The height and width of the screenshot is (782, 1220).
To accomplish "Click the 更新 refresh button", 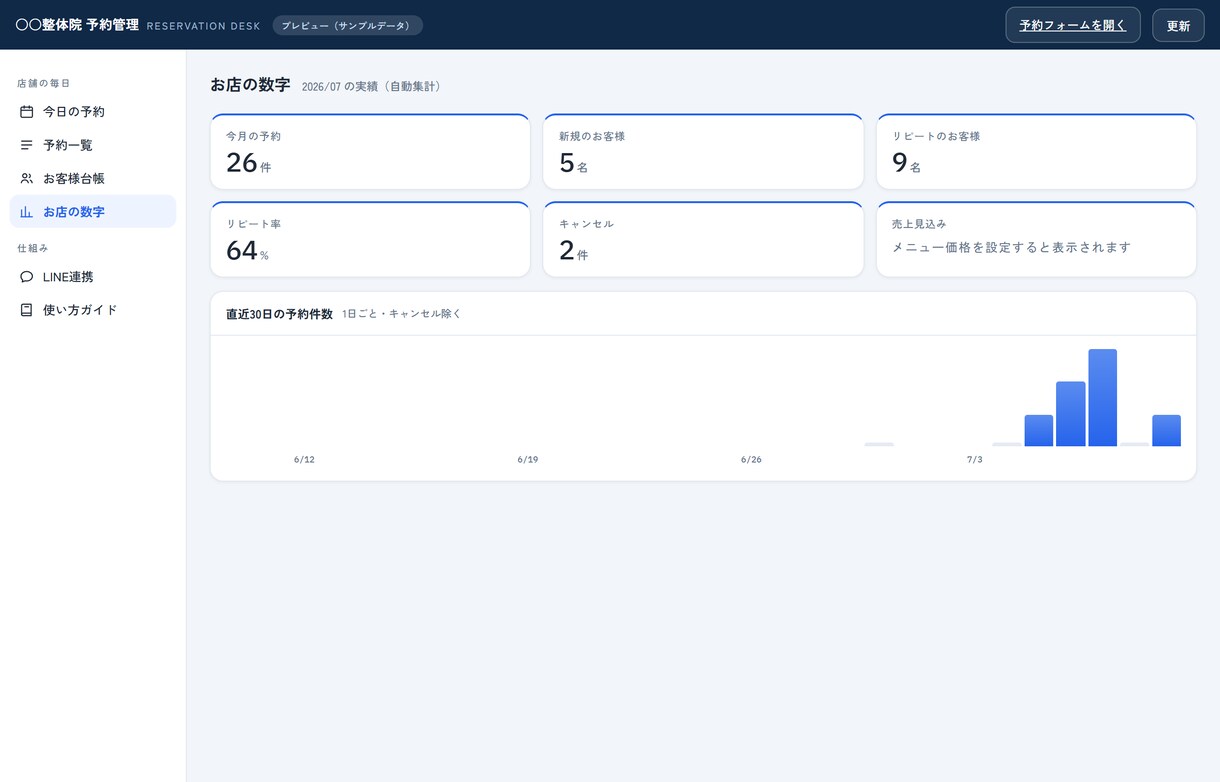I will click(x=1178, y=25).
